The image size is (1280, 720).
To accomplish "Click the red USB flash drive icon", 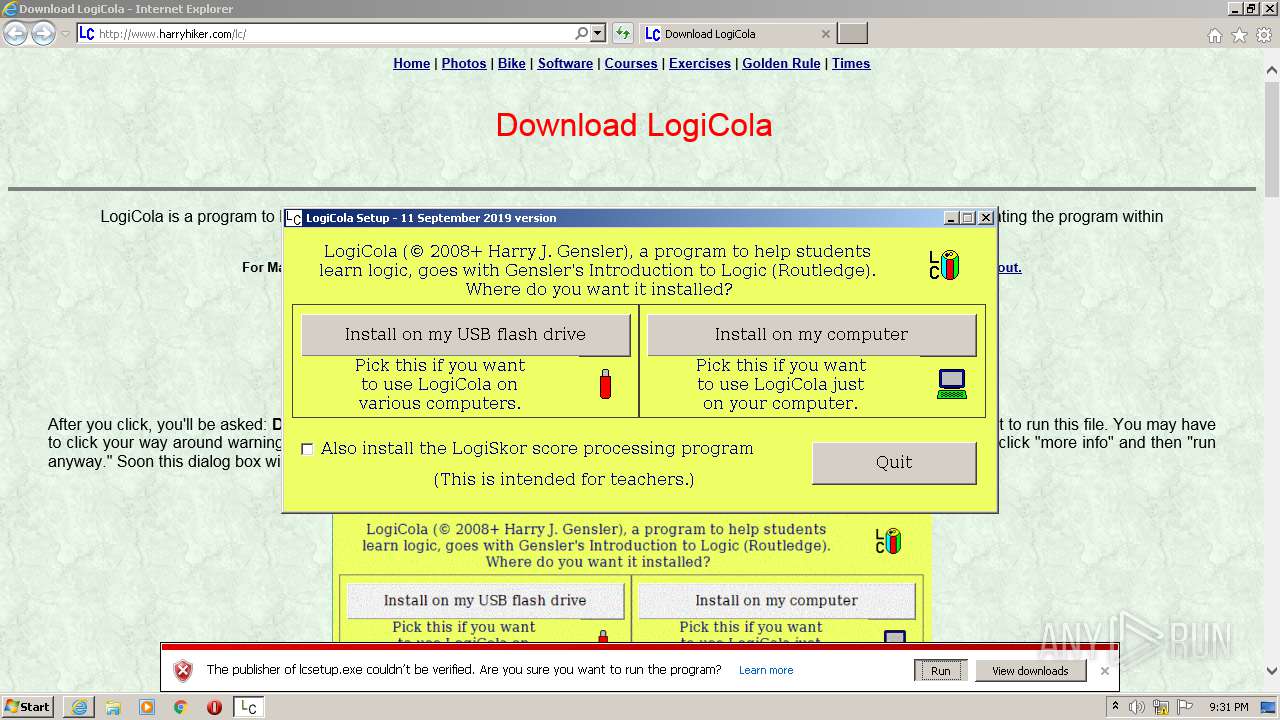I will pyautogui.click(x=605, y=384).
